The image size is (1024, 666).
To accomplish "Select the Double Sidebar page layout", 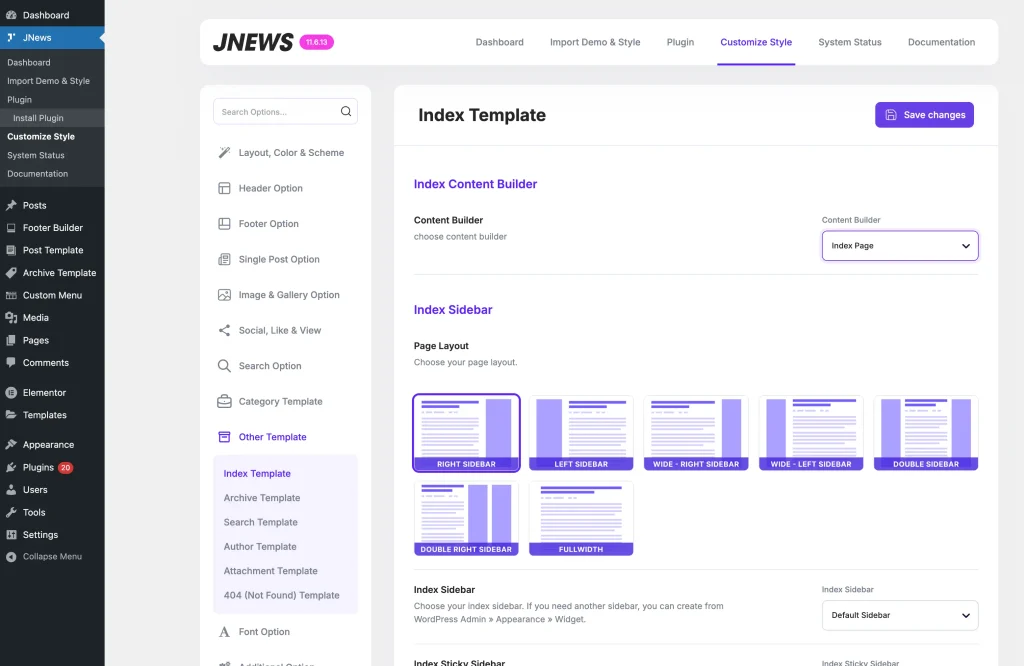I will [x=926, y=432].
